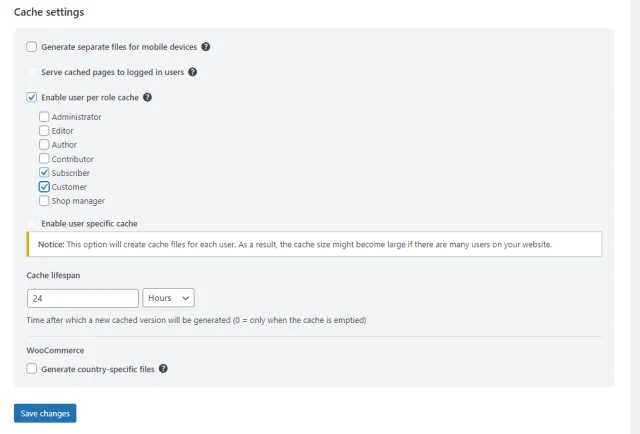Select the Author role checkbox
640x434 pixels.
tap(44, 145)
